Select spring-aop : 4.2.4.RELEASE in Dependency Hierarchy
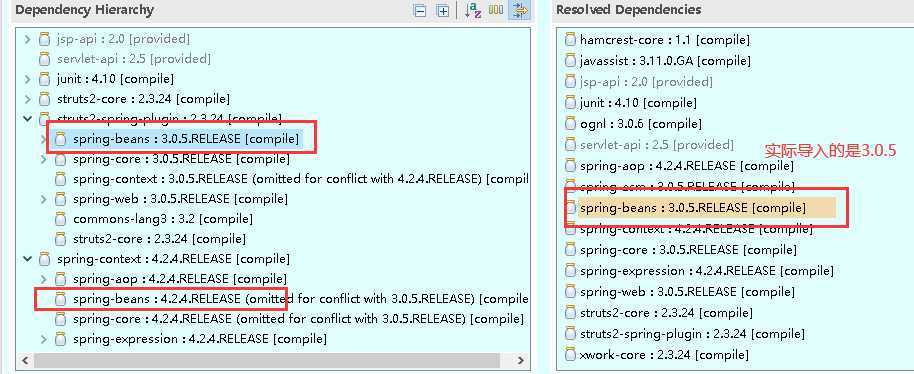The height and width of the screenshot is (374, 914). coord(180,278)
